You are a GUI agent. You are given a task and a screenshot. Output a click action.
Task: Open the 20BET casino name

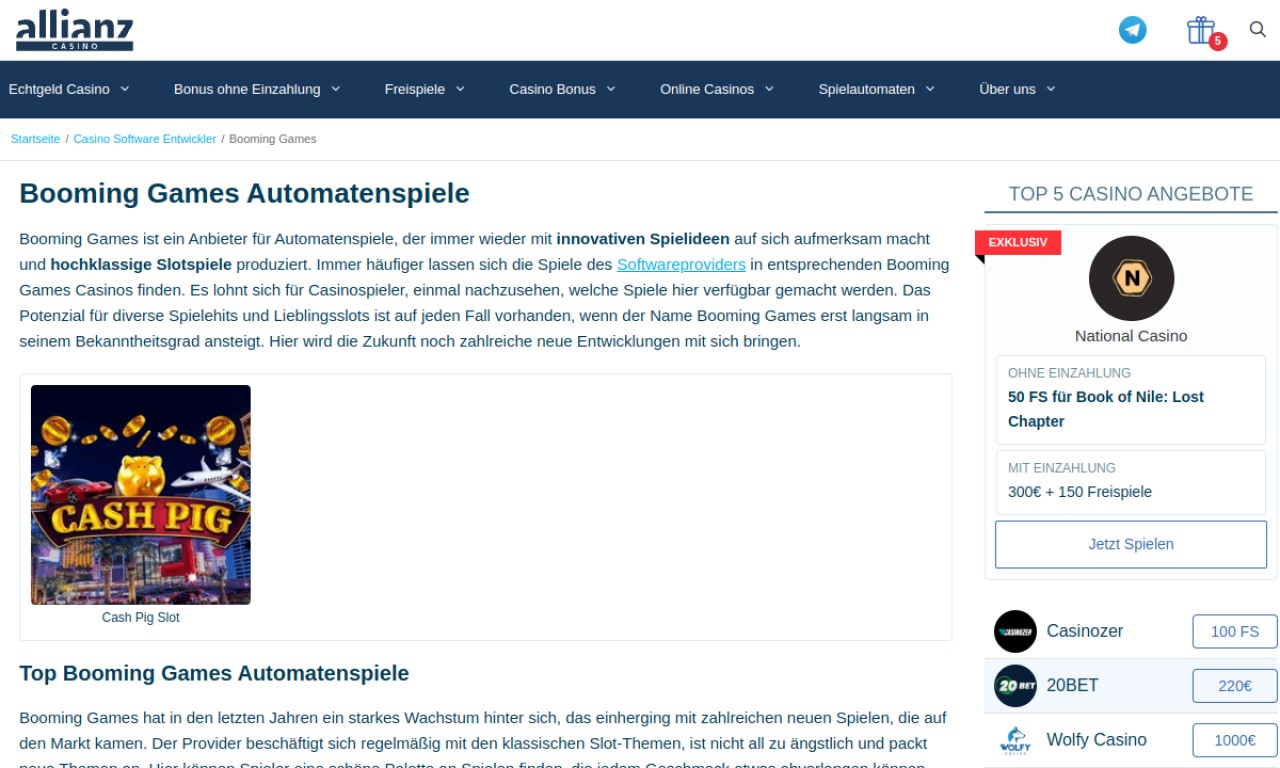pyautogui.click(x=1072, y=685)
